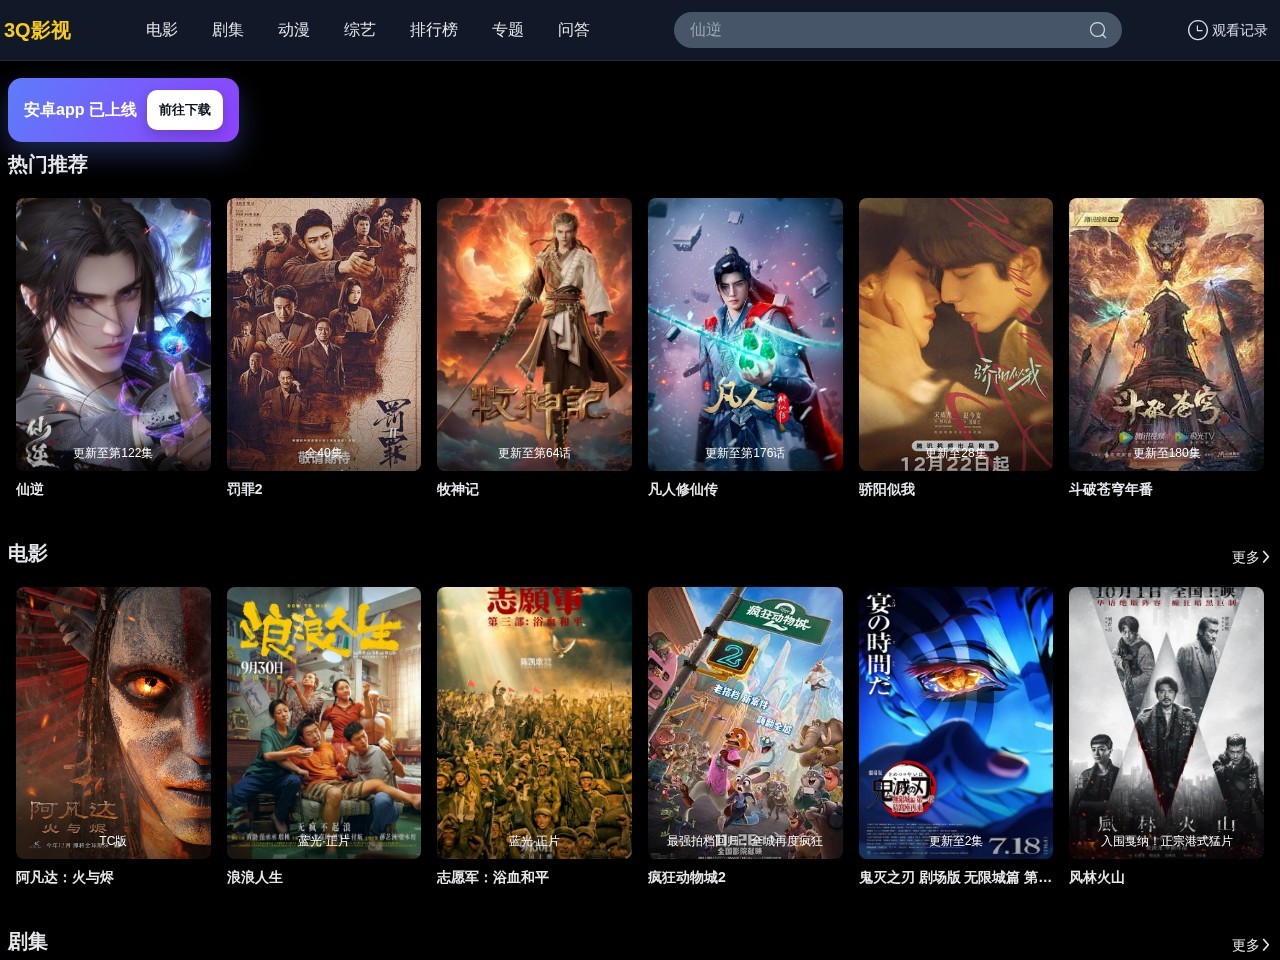Open the 电影 navigation menu item
This screenshot has width=1280, height=960.
click(162, 30)
